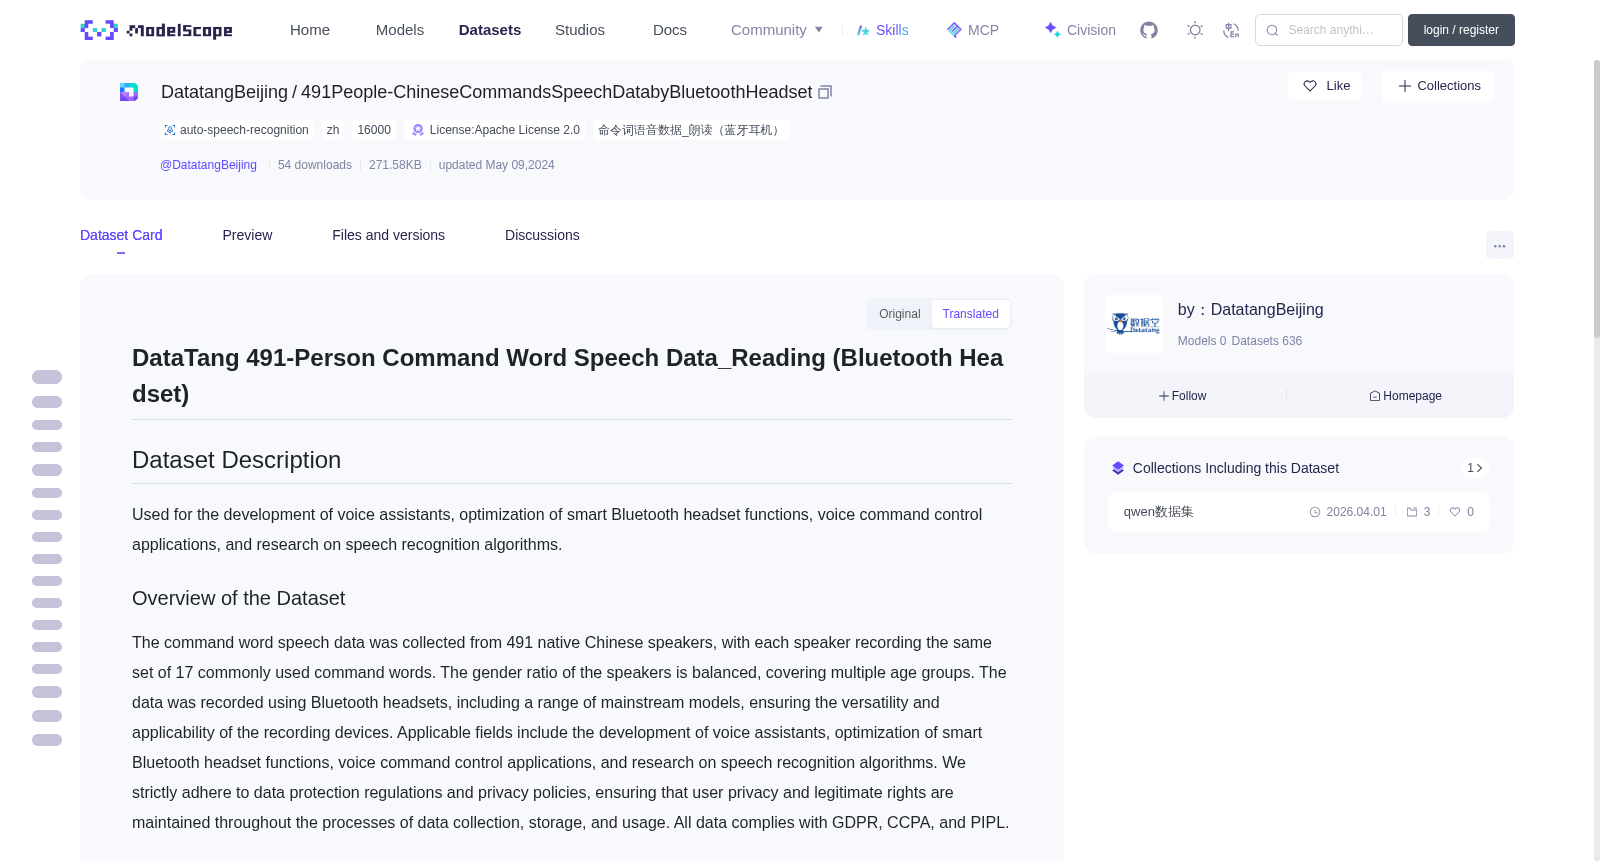Jump using last outline pill in sidebar
Screen dimensions: 1600x861
47,740
